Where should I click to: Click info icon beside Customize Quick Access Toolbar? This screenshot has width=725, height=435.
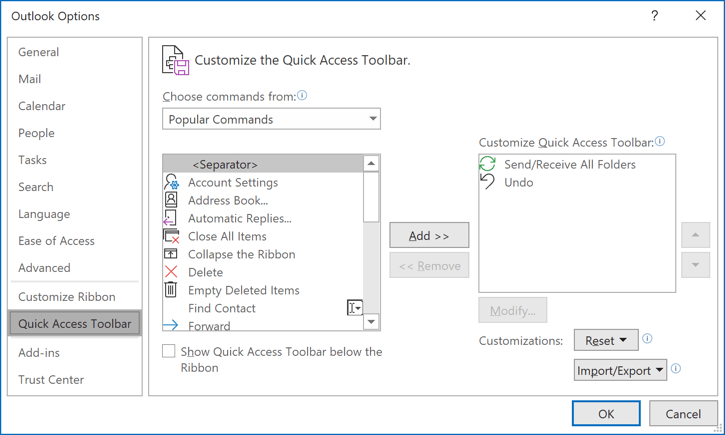click(660, 141)
